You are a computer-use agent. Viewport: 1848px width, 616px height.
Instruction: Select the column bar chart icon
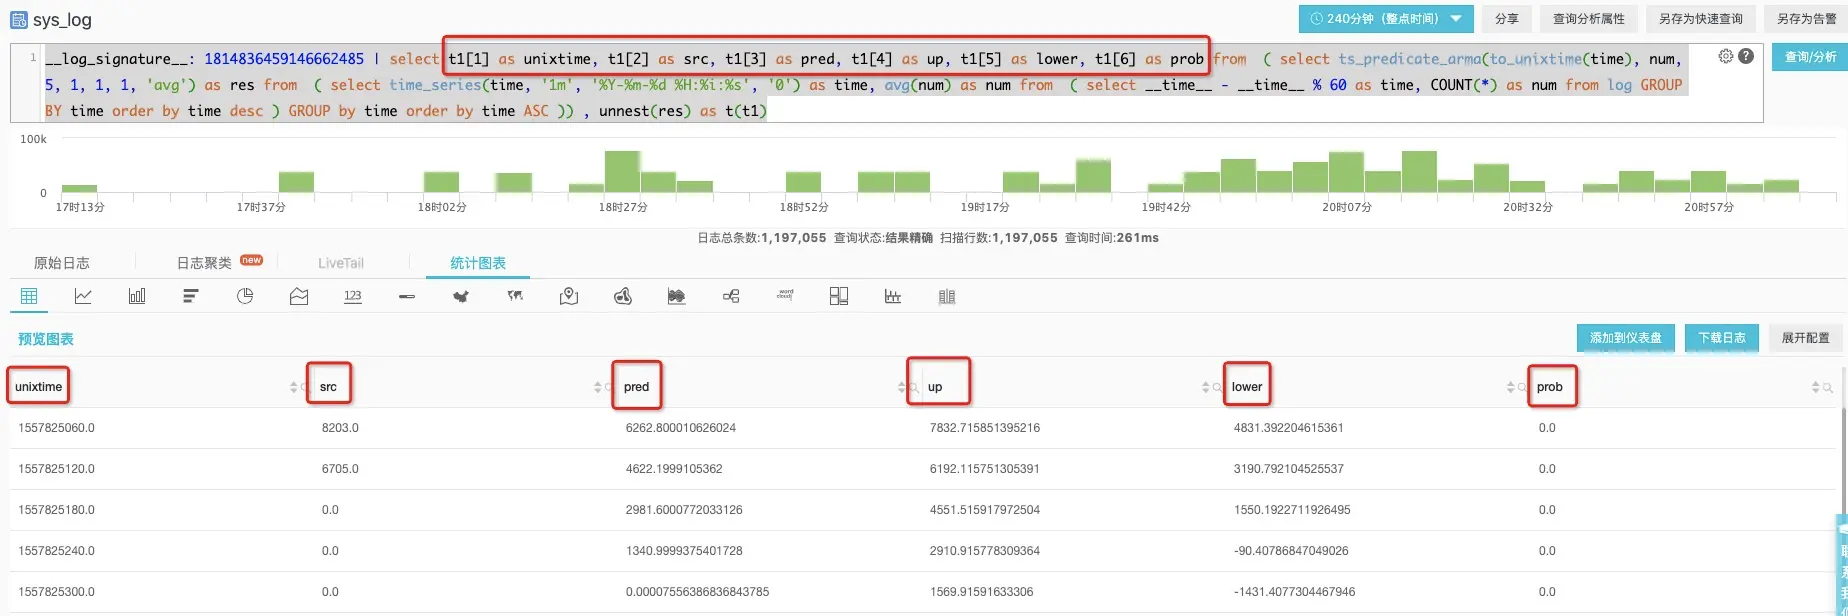137,296
